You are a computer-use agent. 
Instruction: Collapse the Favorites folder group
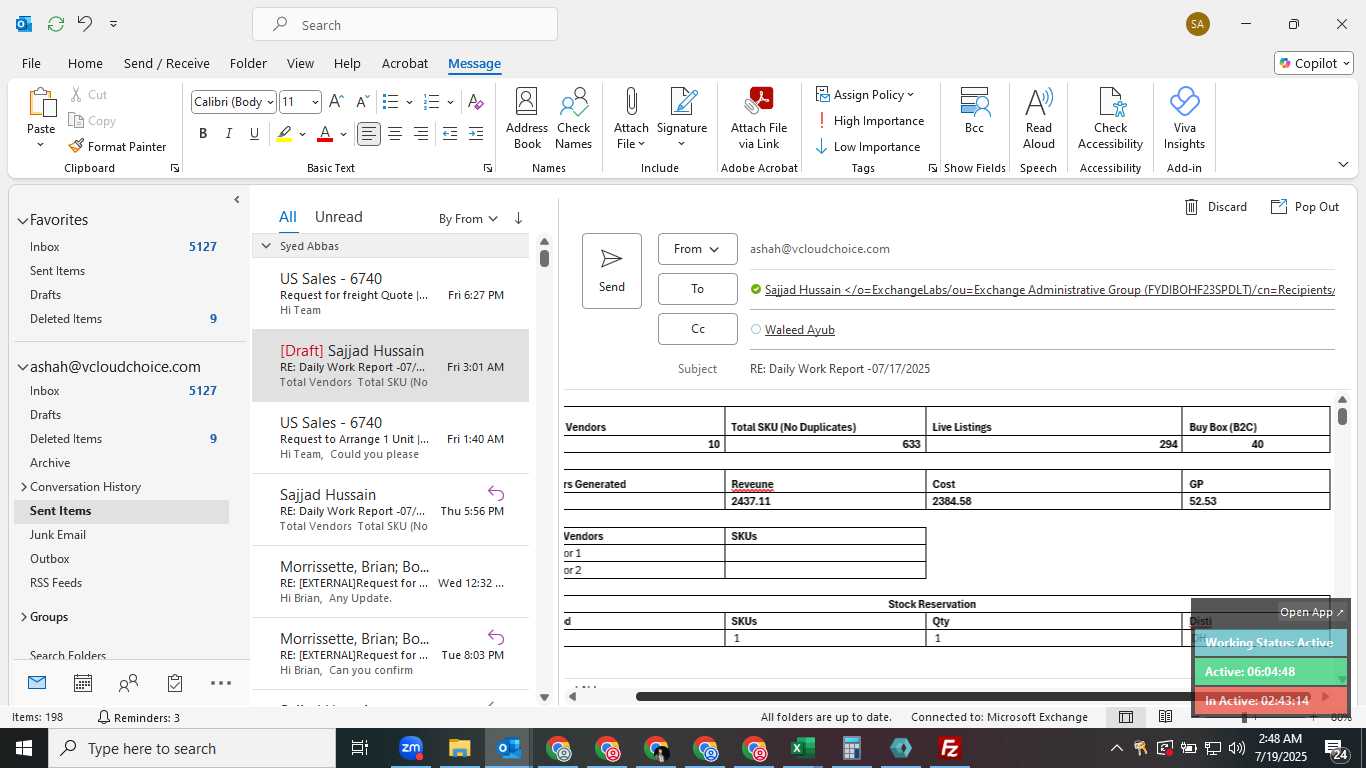(x=22, y=220)
